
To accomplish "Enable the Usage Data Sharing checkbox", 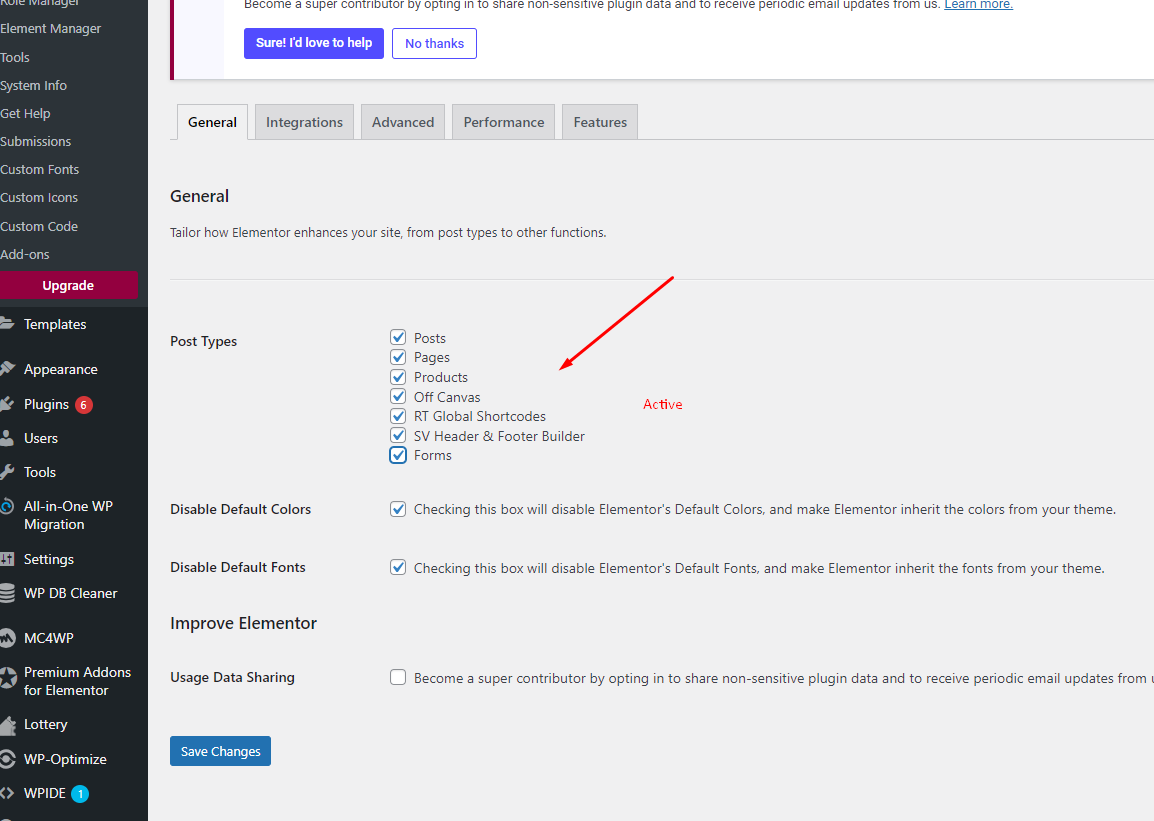I will (398, 677).
